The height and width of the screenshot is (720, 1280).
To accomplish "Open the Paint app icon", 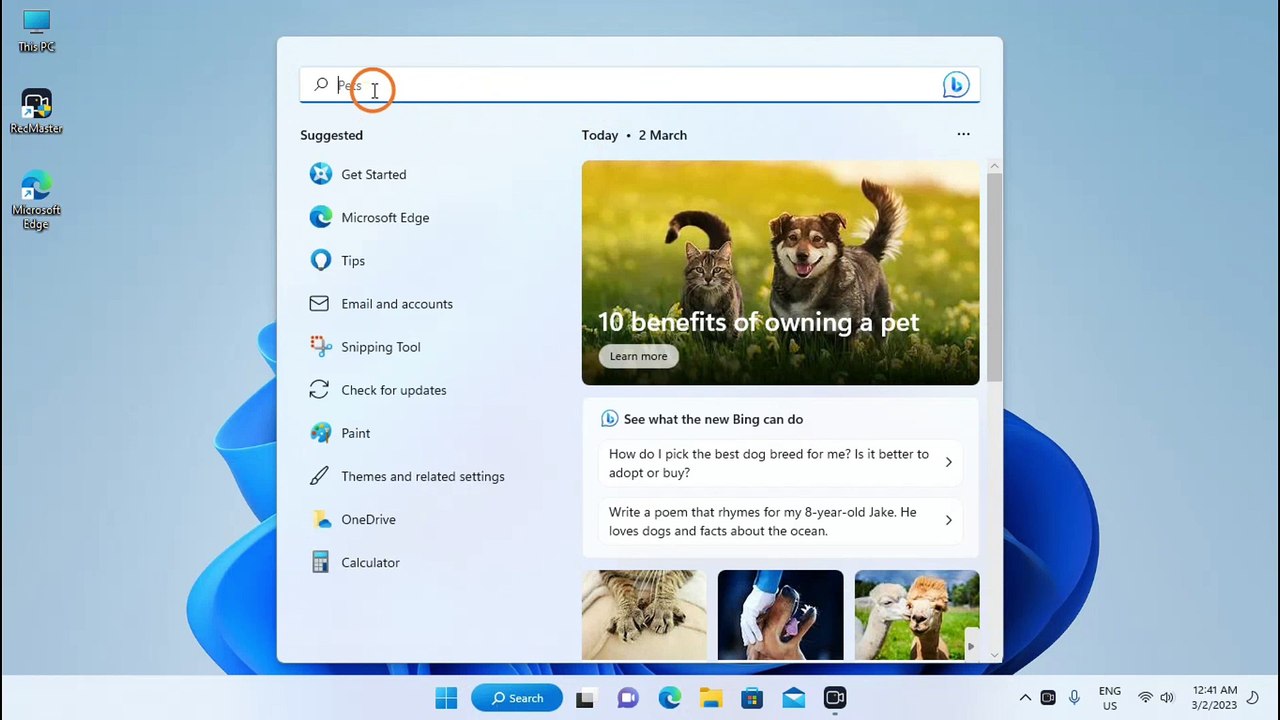I will point(320,433).
